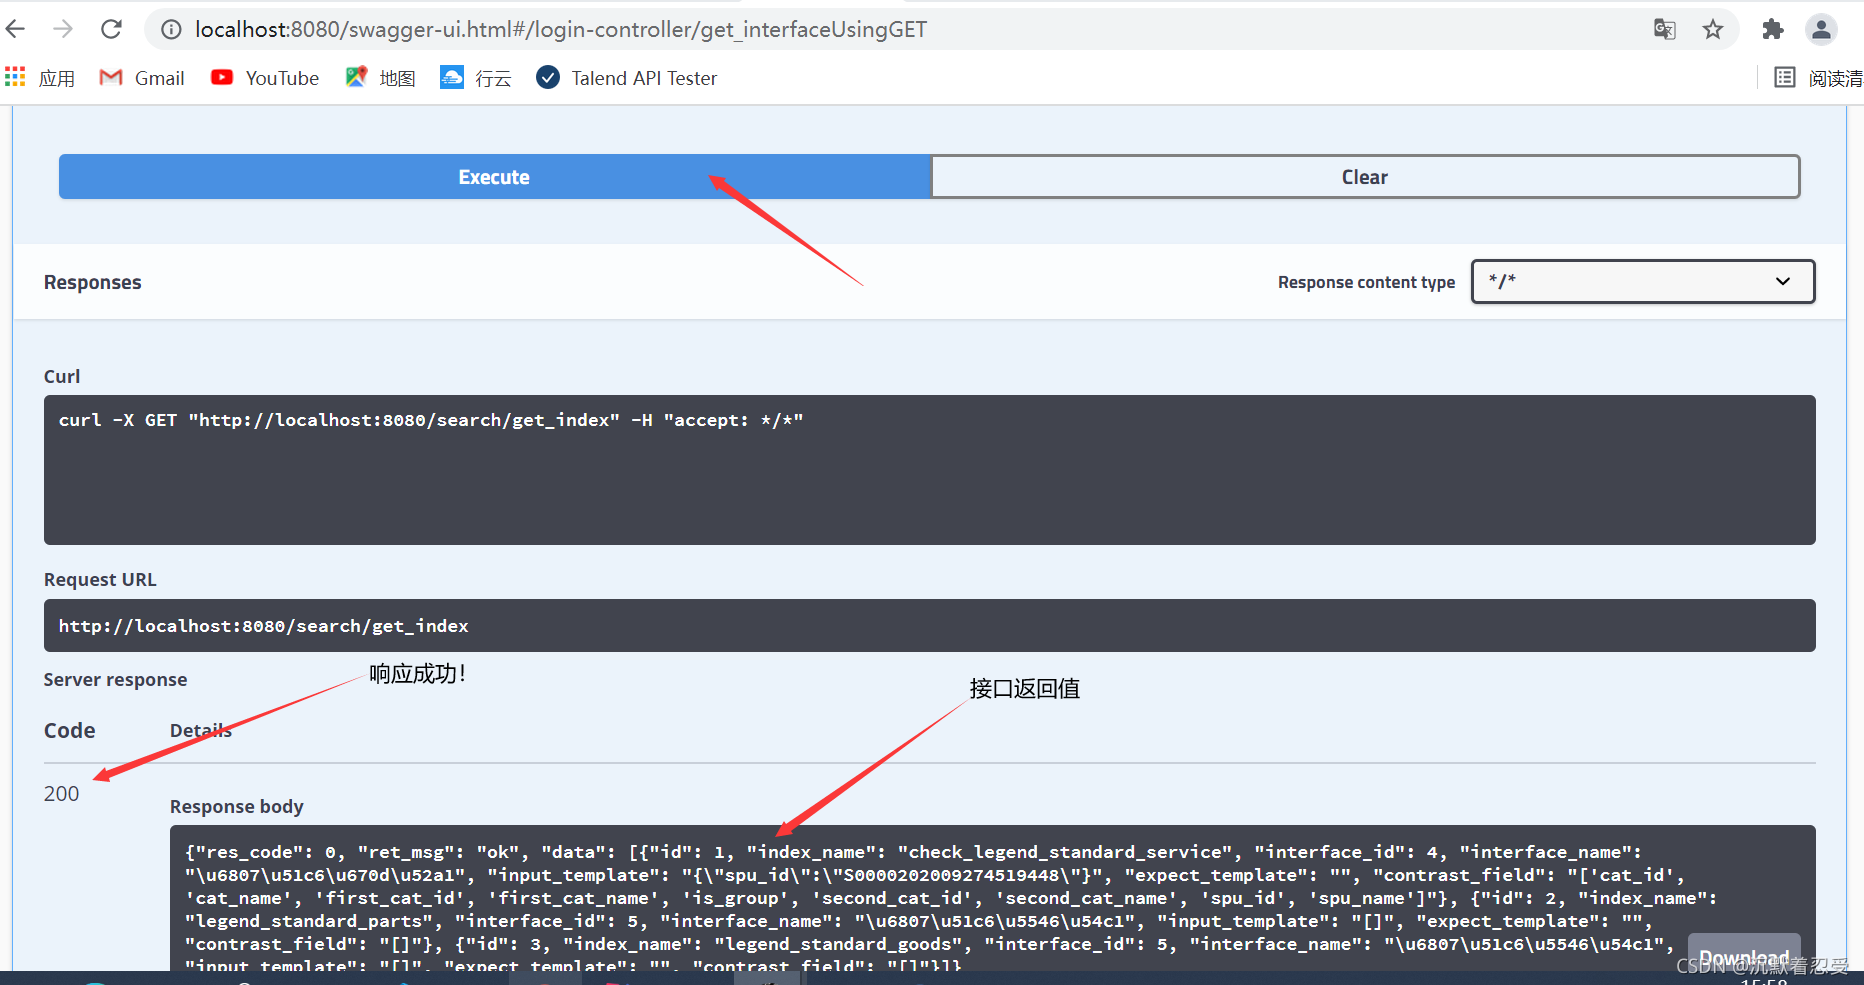The height and width of the screenshot is (985, 1864).
Task: Open the 行云 bookmark
Action: pos(476,78)
